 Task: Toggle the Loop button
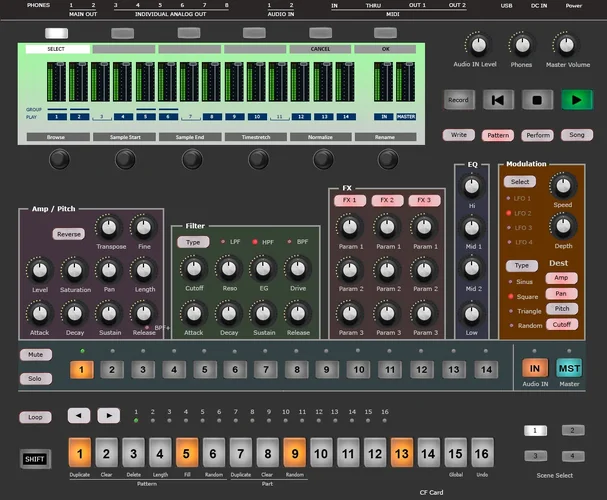(35, 417)
